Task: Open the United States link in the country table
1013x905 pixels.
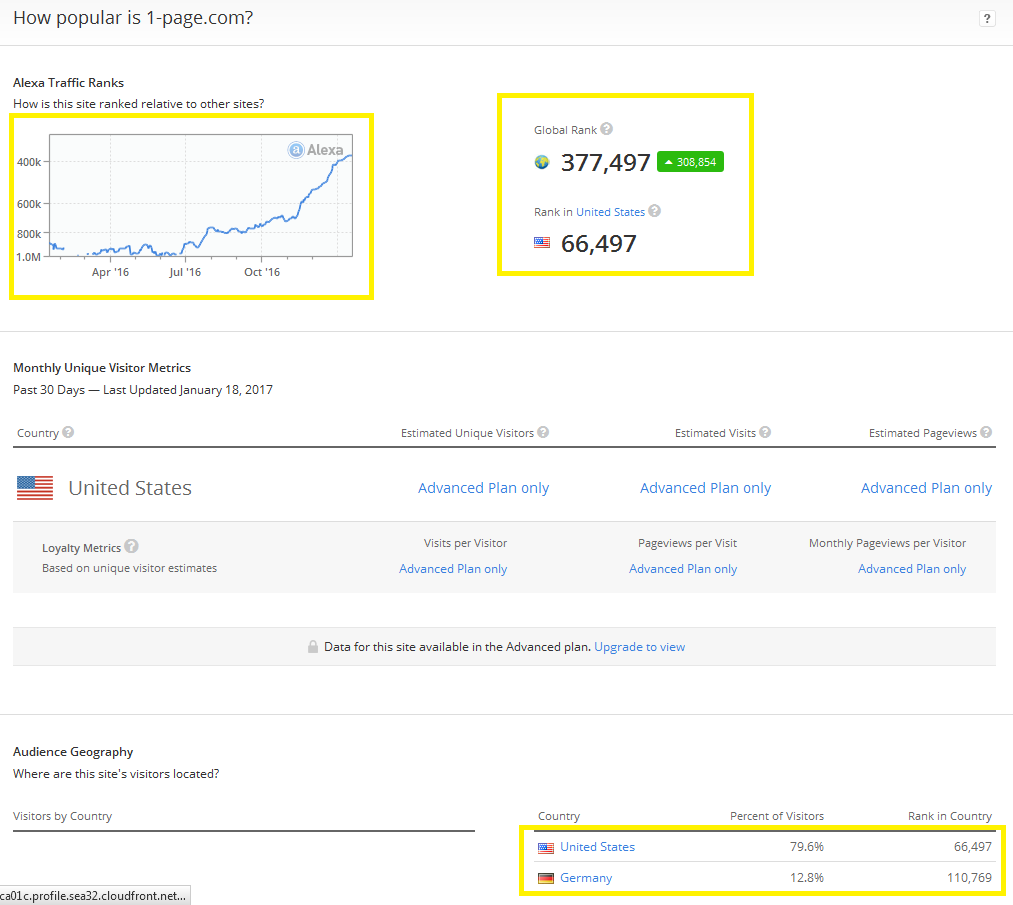Action: coord(598,847)
